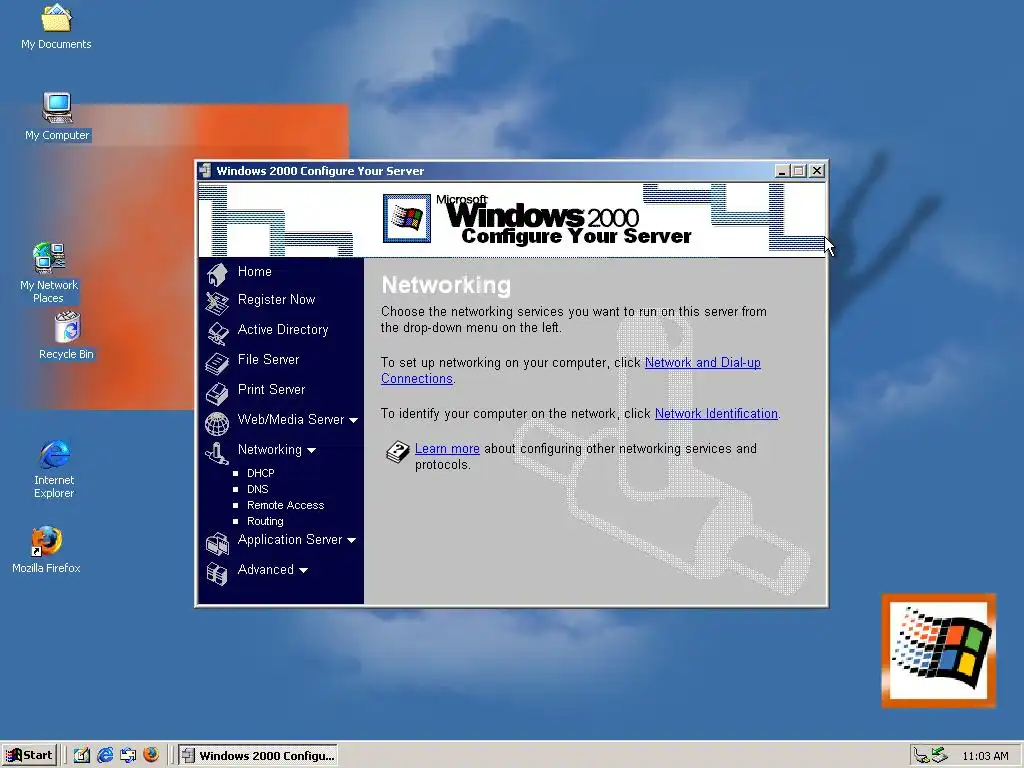Open the Home page in sidebar

click(255, 272)
